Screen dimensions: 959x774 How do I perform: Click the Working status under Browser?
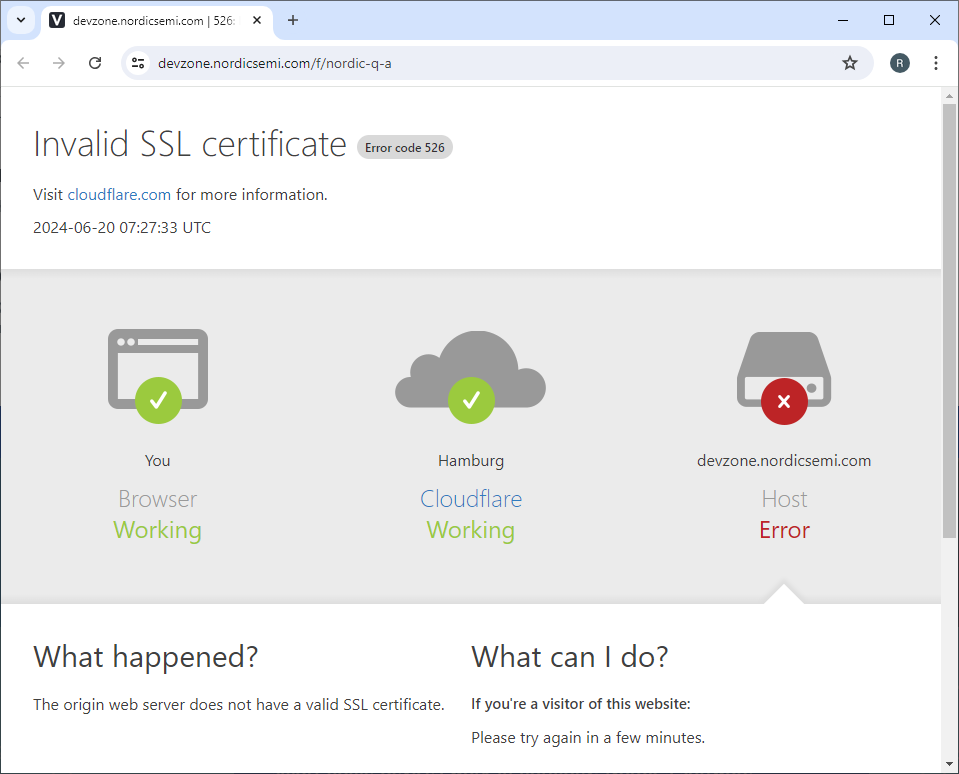[x=158, y=530]
